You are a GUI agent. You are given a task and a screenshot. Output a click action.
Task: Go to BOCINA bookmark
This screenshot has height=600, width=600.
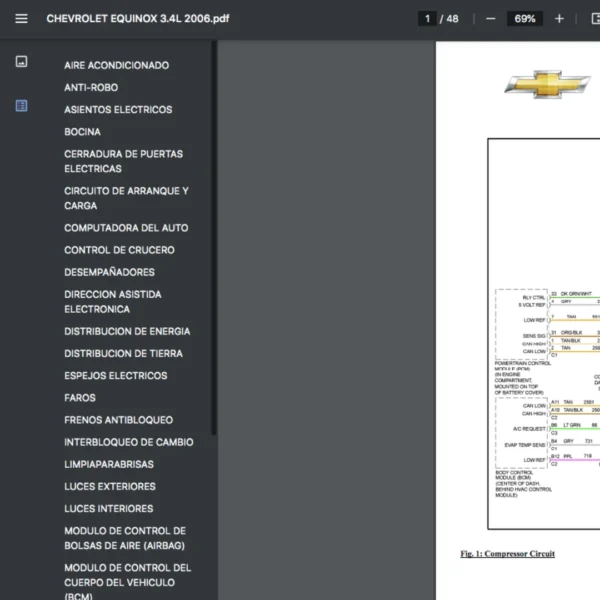coord(82,132)
